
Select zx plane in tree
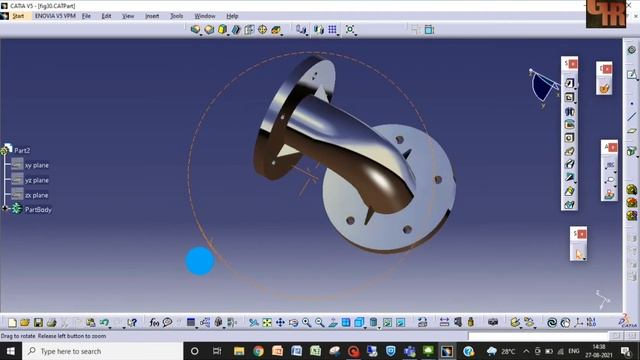point(36,195)
